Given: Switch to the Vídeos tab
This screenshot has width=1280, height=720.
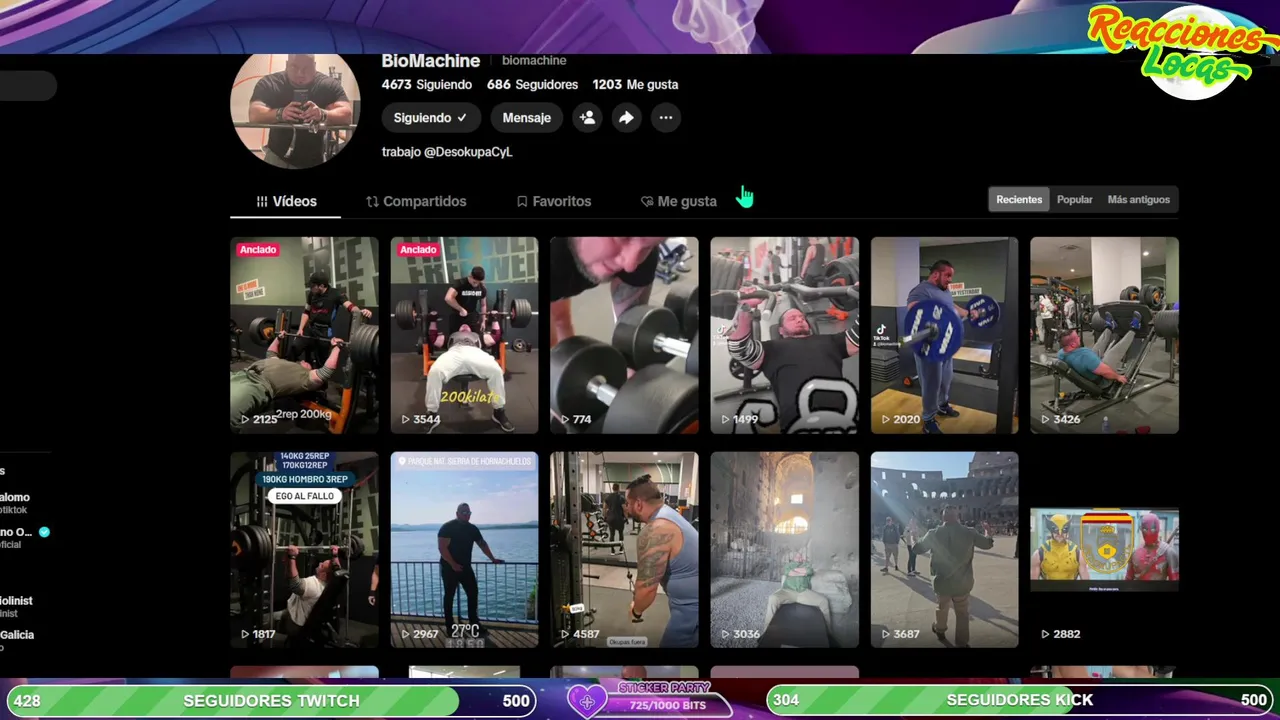Looking at the screenshot, I should 286,201.
